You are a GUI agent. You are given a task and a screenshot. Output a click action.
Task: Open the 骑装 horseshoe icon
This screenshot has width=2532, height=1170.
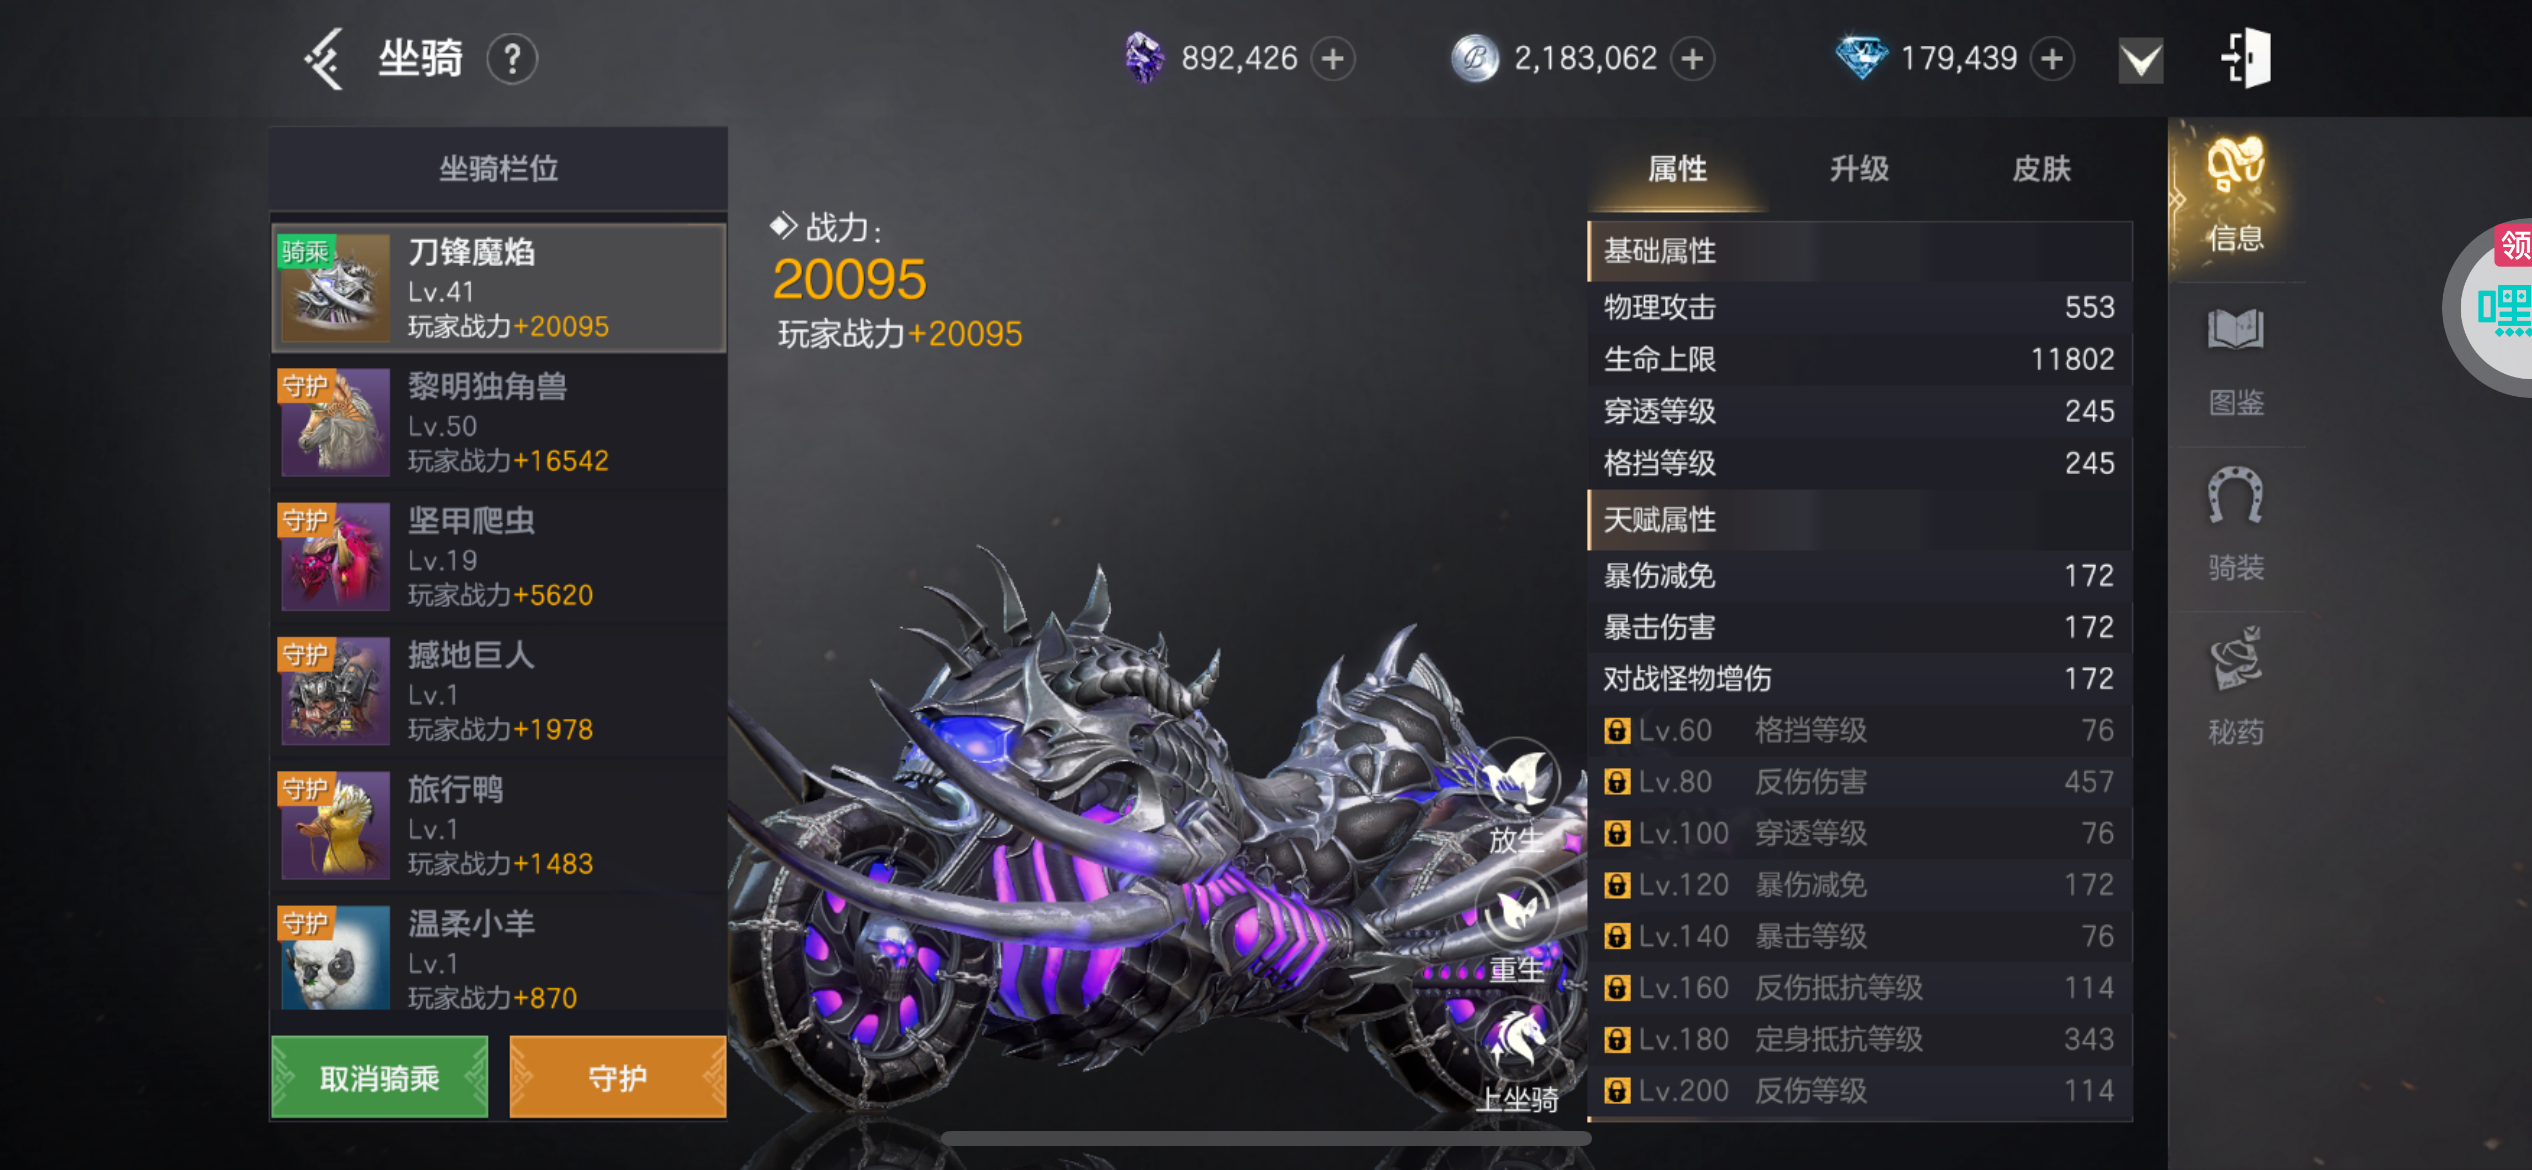2236,525
